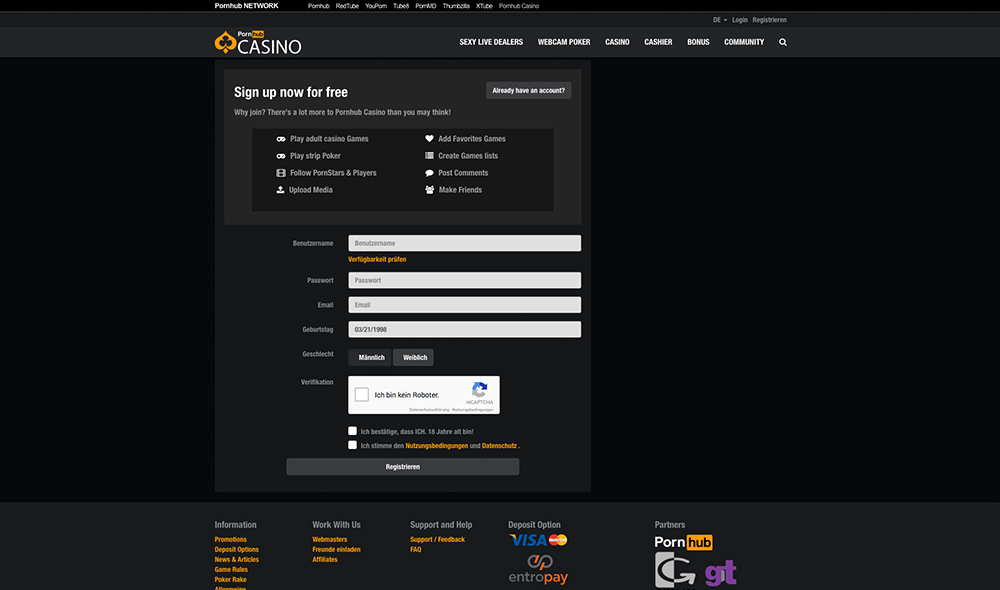This screenshot has width=1000, height=590.
Task: Focus the Benutzername input field
Action: tap(464, 243)
